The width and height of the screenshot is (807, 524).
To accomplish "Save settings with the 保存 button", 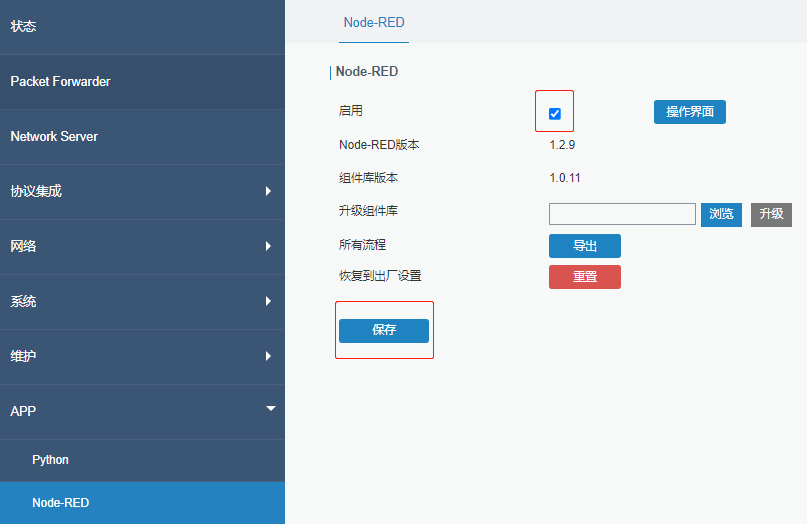I will tap(384, 330).
